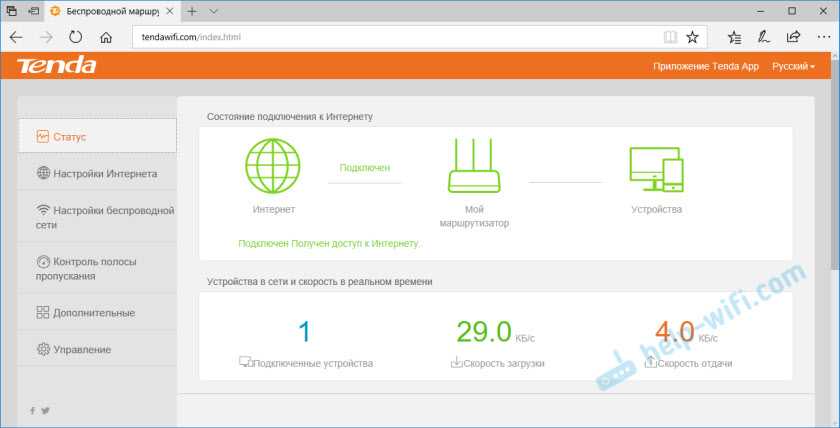Click the green Internet globe icon
Screen dimensions: 840x428
pyautogui.click(x=274, y=165)
